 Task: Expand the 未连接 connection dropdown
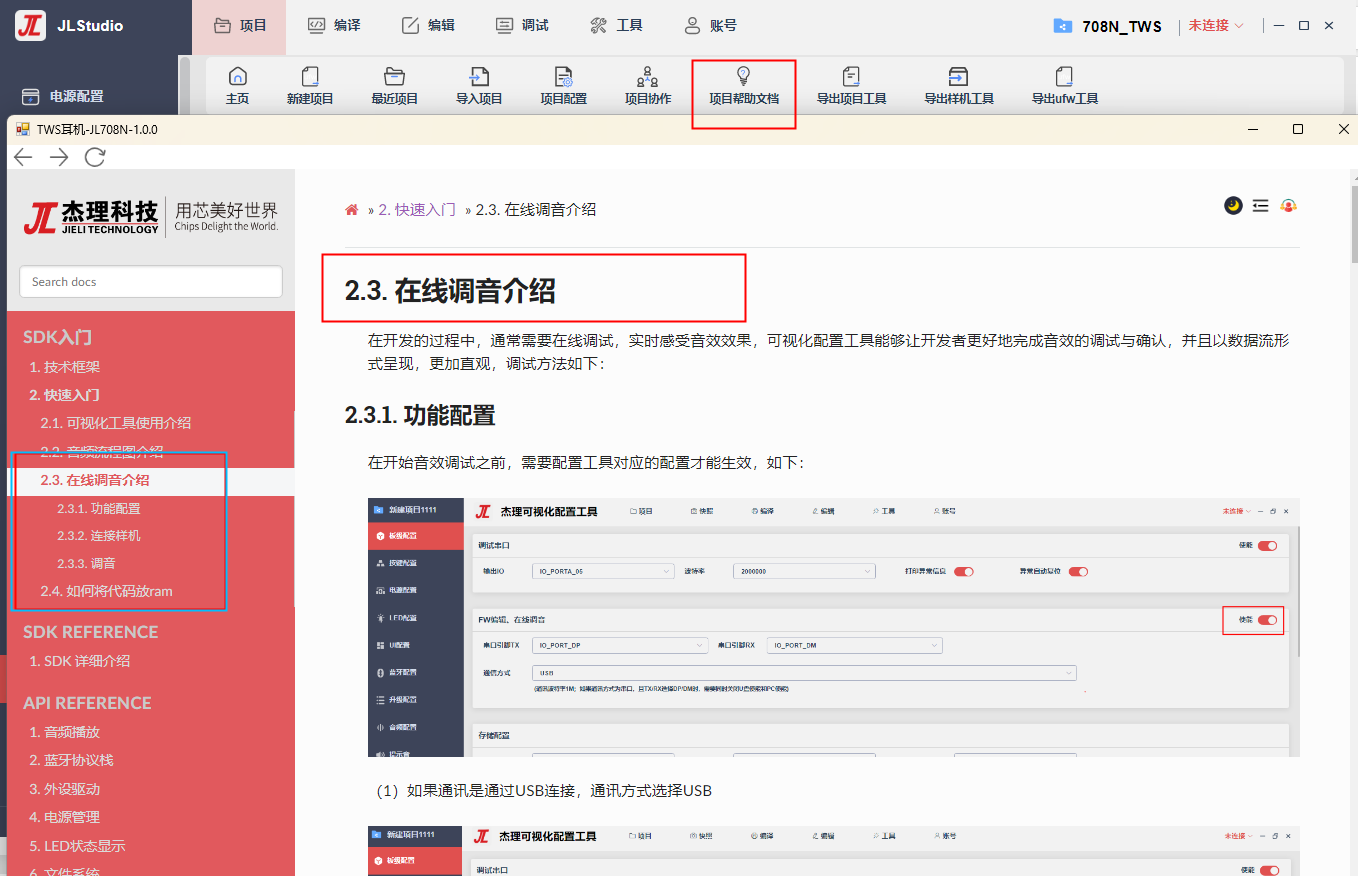1216,26
